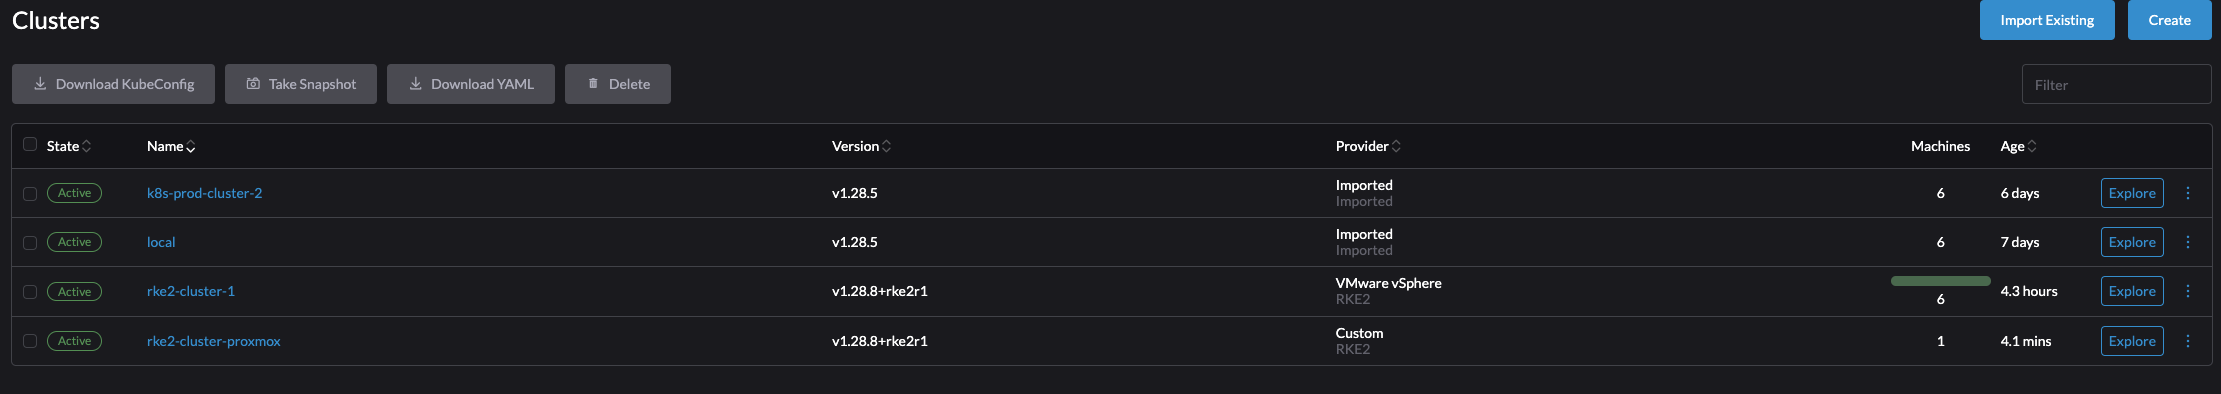The image size is (2221, 394).
Task: Click the Import Existing button
Action: (x=2047, y=20)
